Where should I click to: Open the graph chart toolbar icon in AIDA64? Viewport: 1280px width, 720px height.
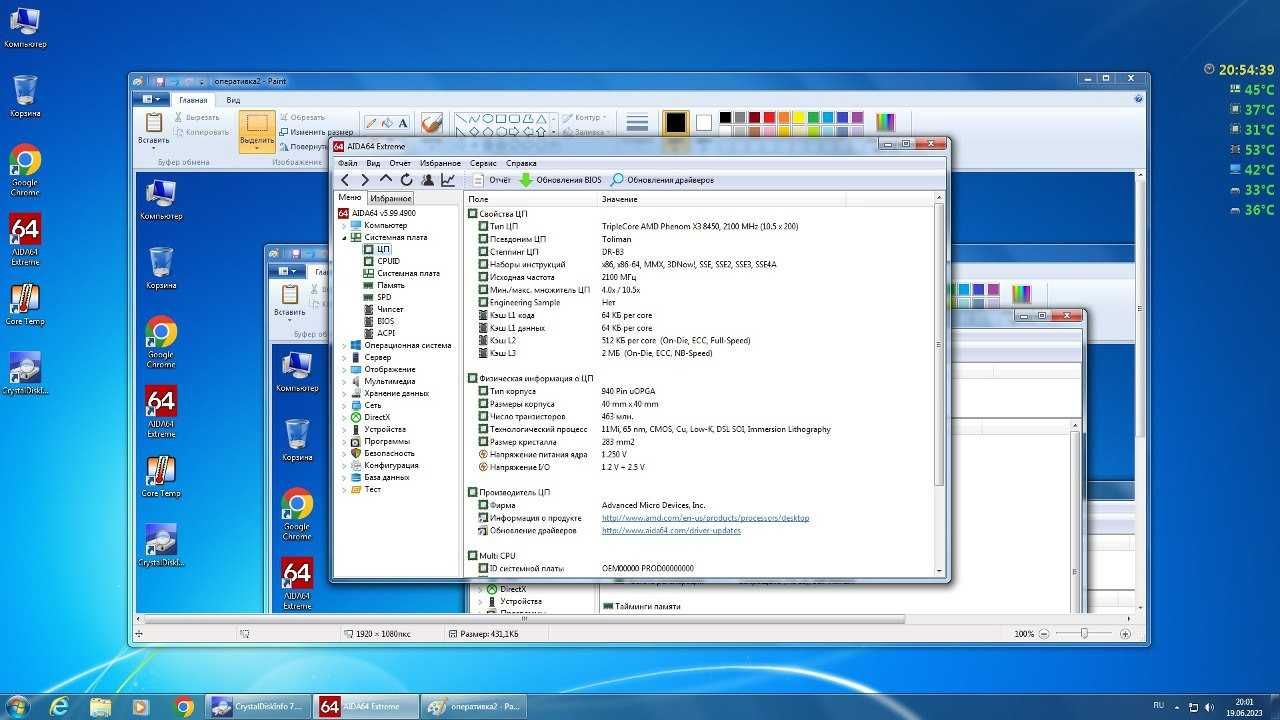click(x=448, y=180)
